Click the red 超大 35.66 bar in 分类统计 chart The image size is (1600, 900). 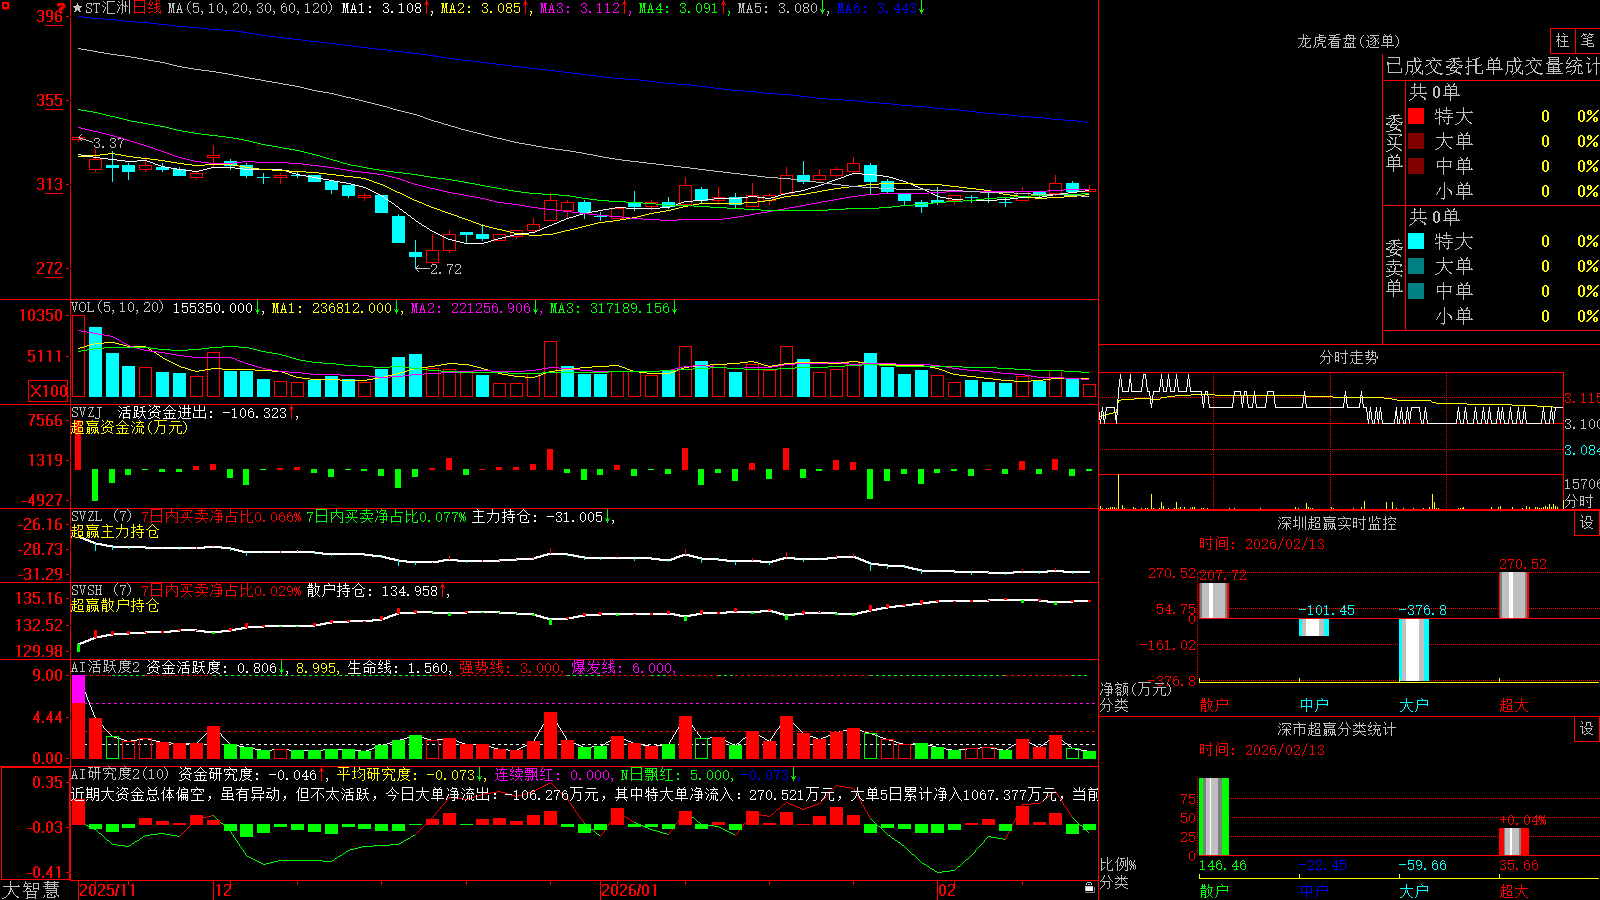click(1513, 841)
